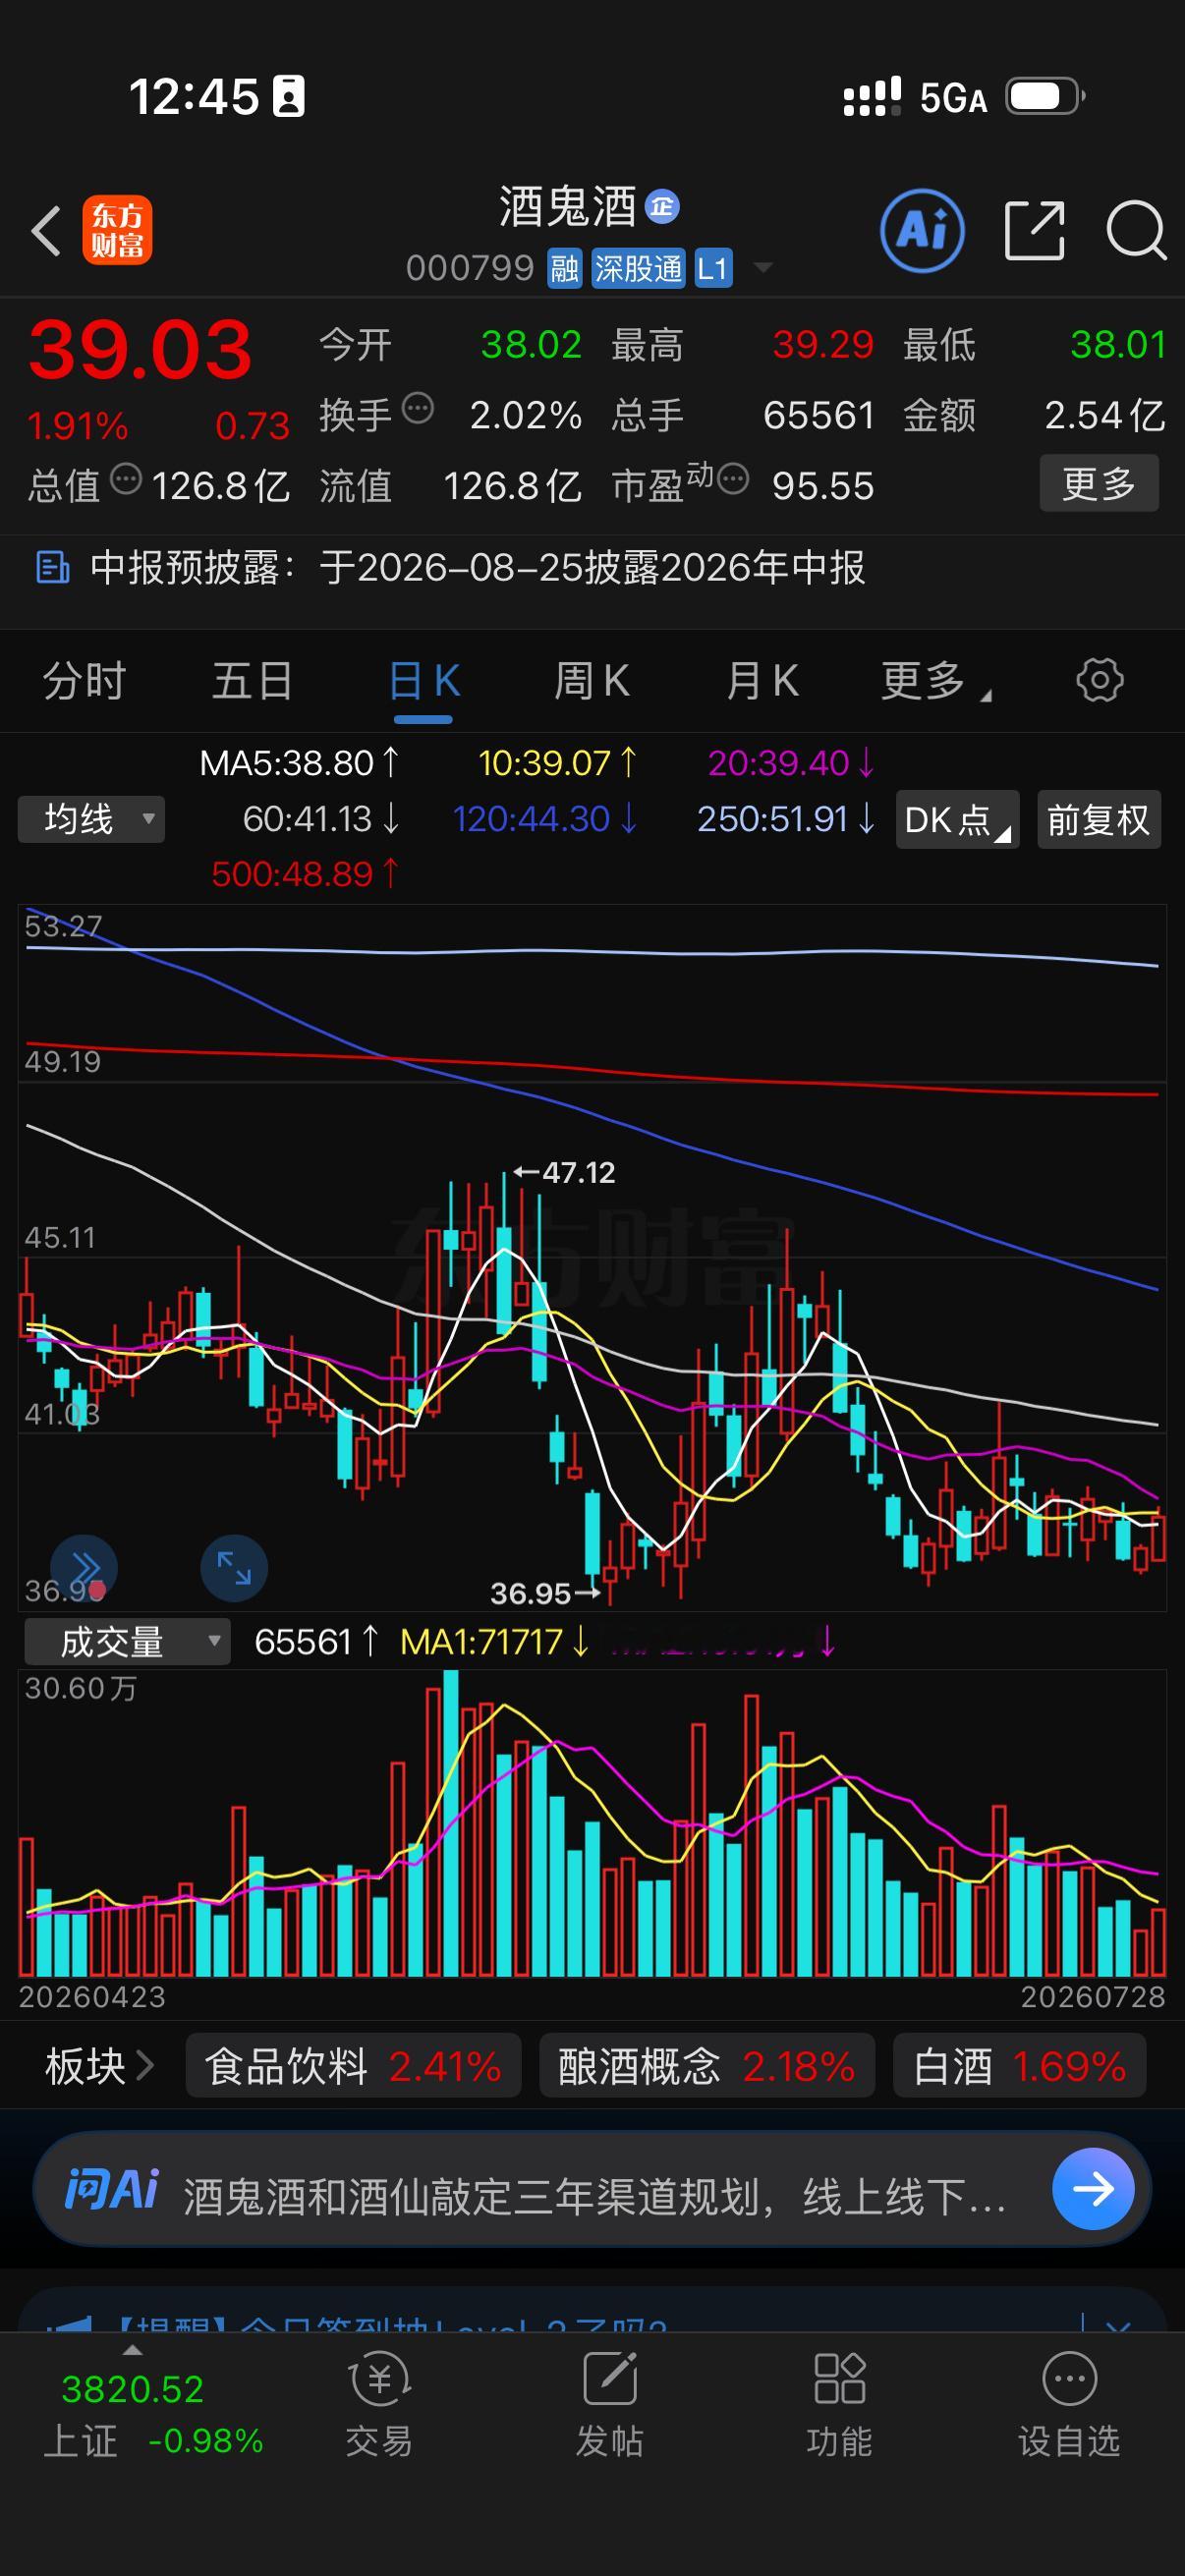The width and height of the screenshot is (1185, 2576).
Task: Select the 日K chart tab
Action: pyautogui.click(x=424, y=682)
